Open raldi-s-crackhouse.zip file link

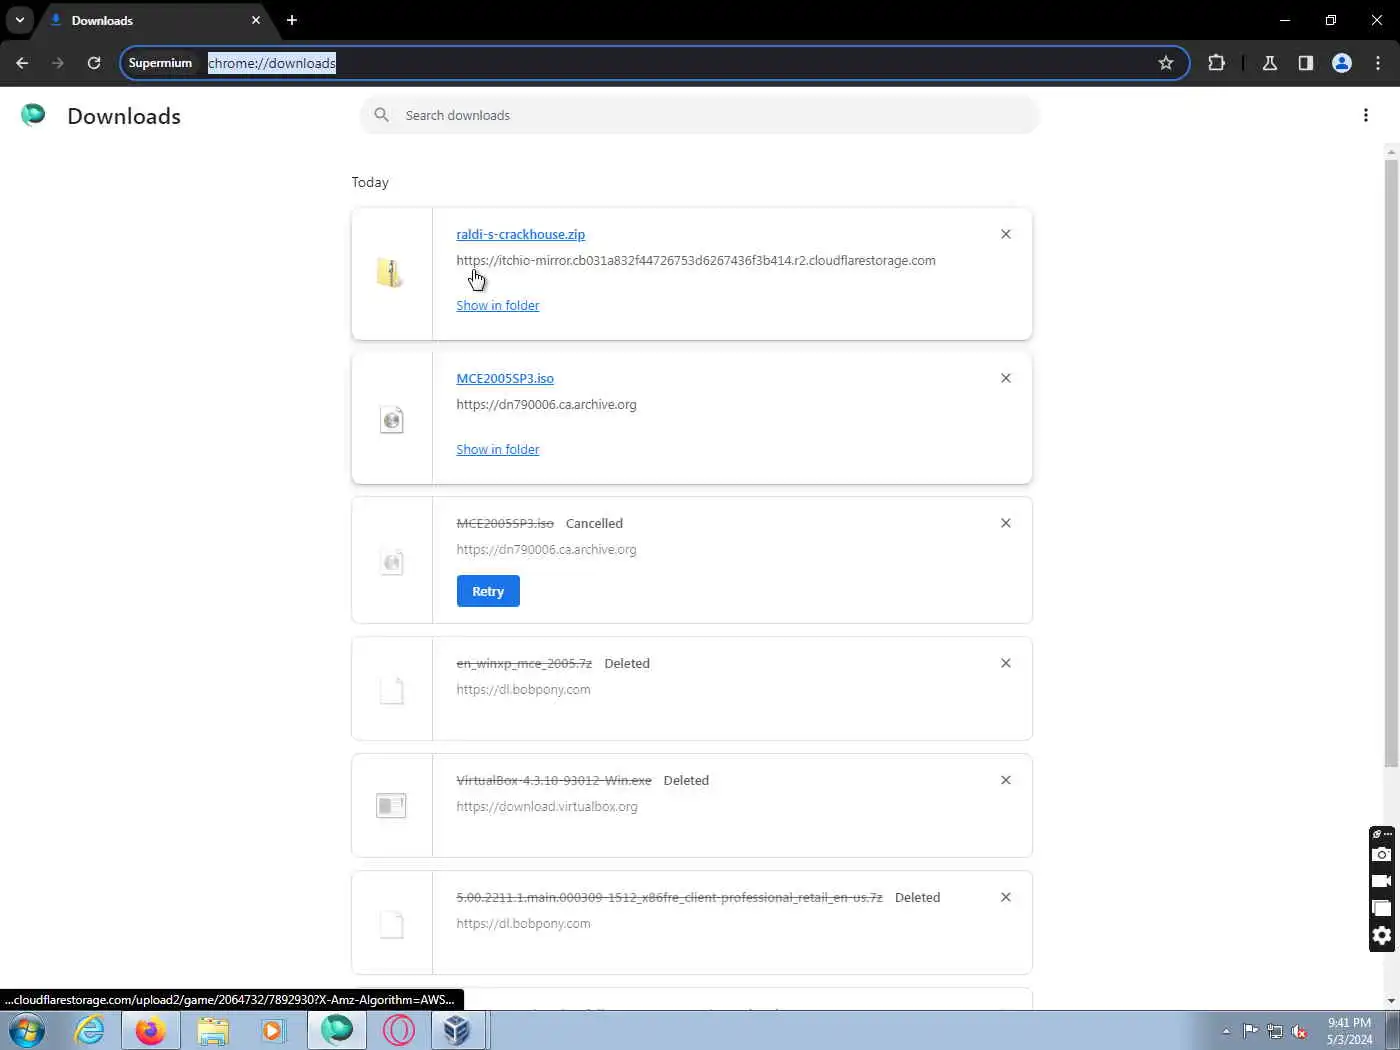coord(520,234)
